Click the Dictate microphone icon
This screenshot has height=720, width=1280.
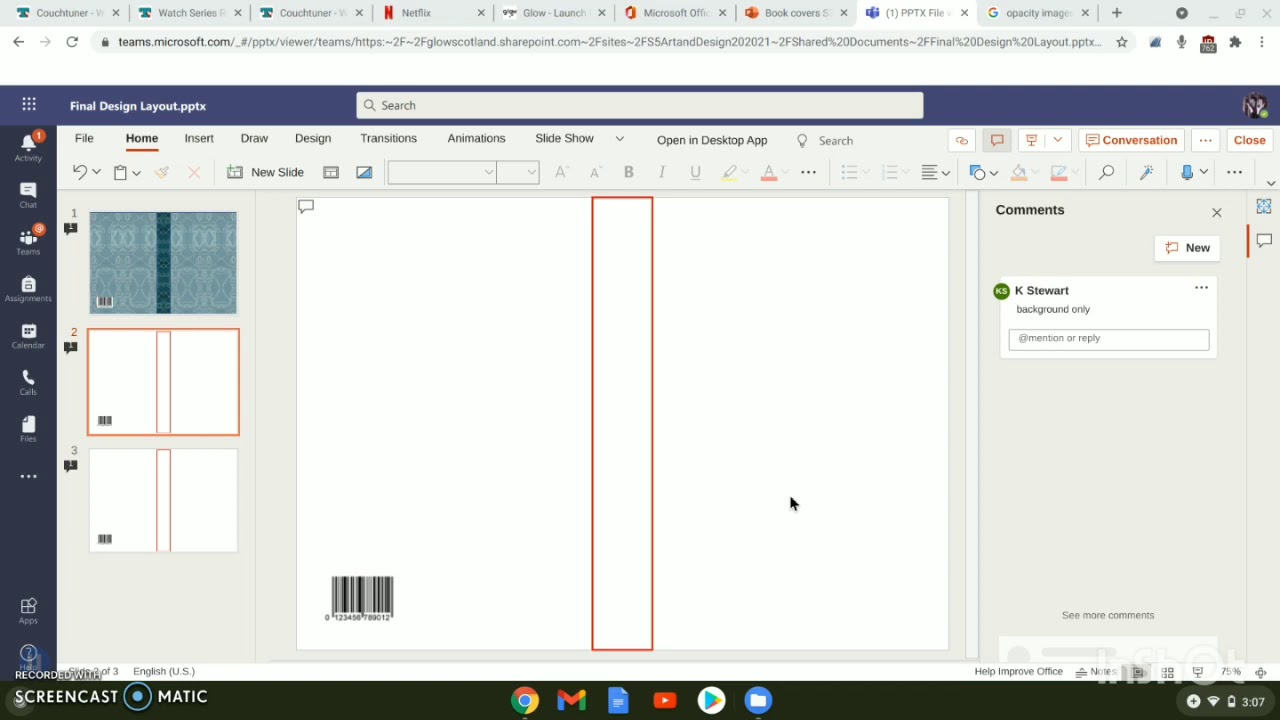pyautogui.click(x=1187, y=172)
